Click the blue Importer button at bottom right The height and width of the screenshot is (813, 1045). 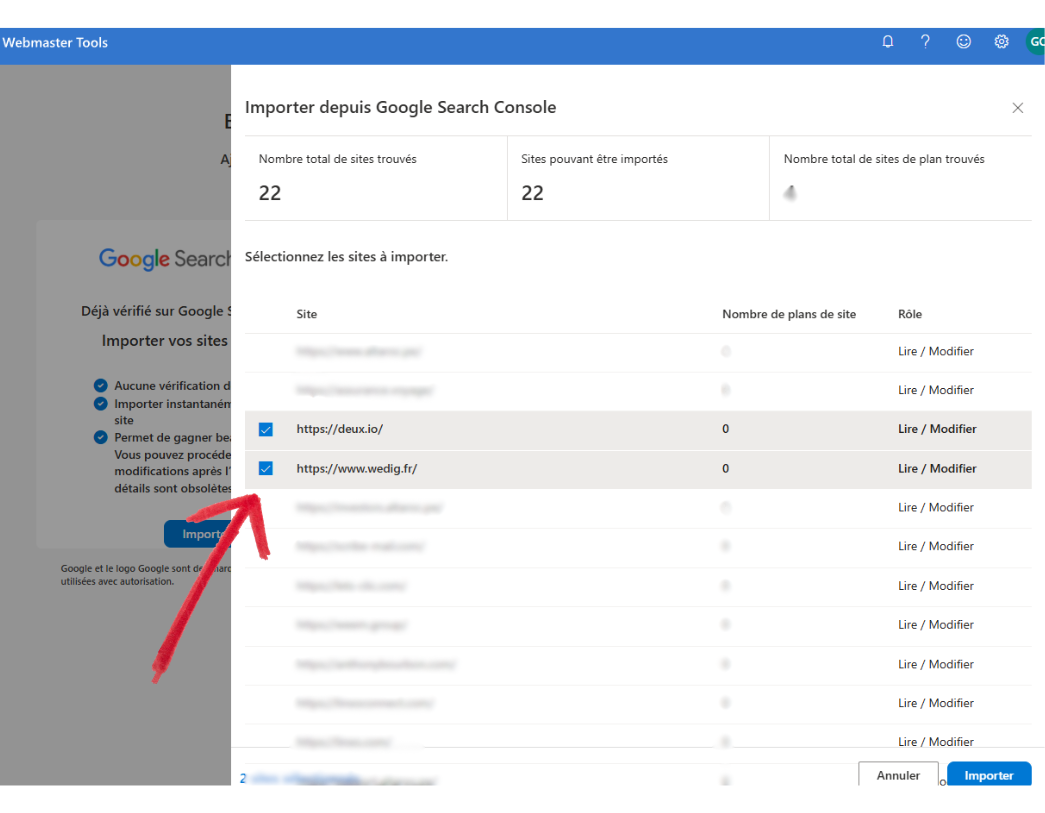pos(988,775)
